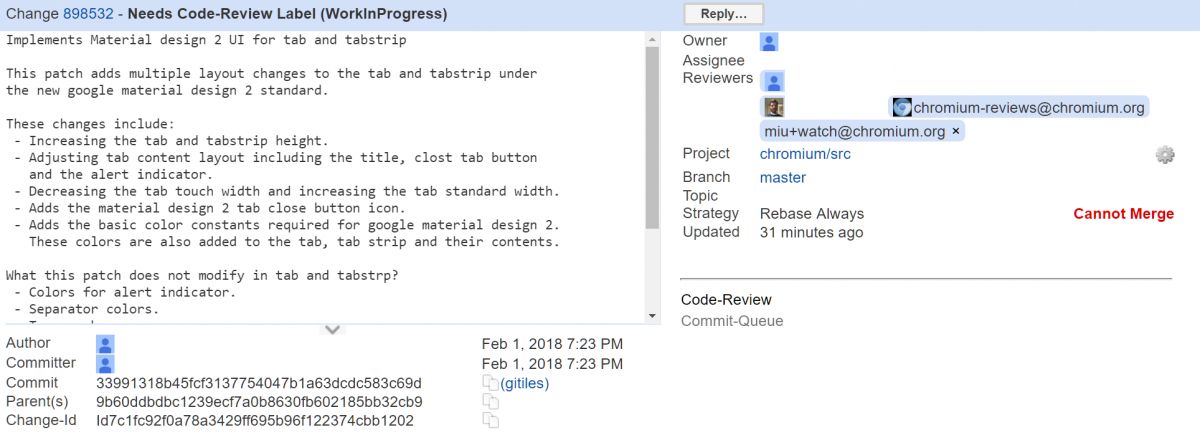Copy the Parent(s) hash to clipboard

point(490,402)
